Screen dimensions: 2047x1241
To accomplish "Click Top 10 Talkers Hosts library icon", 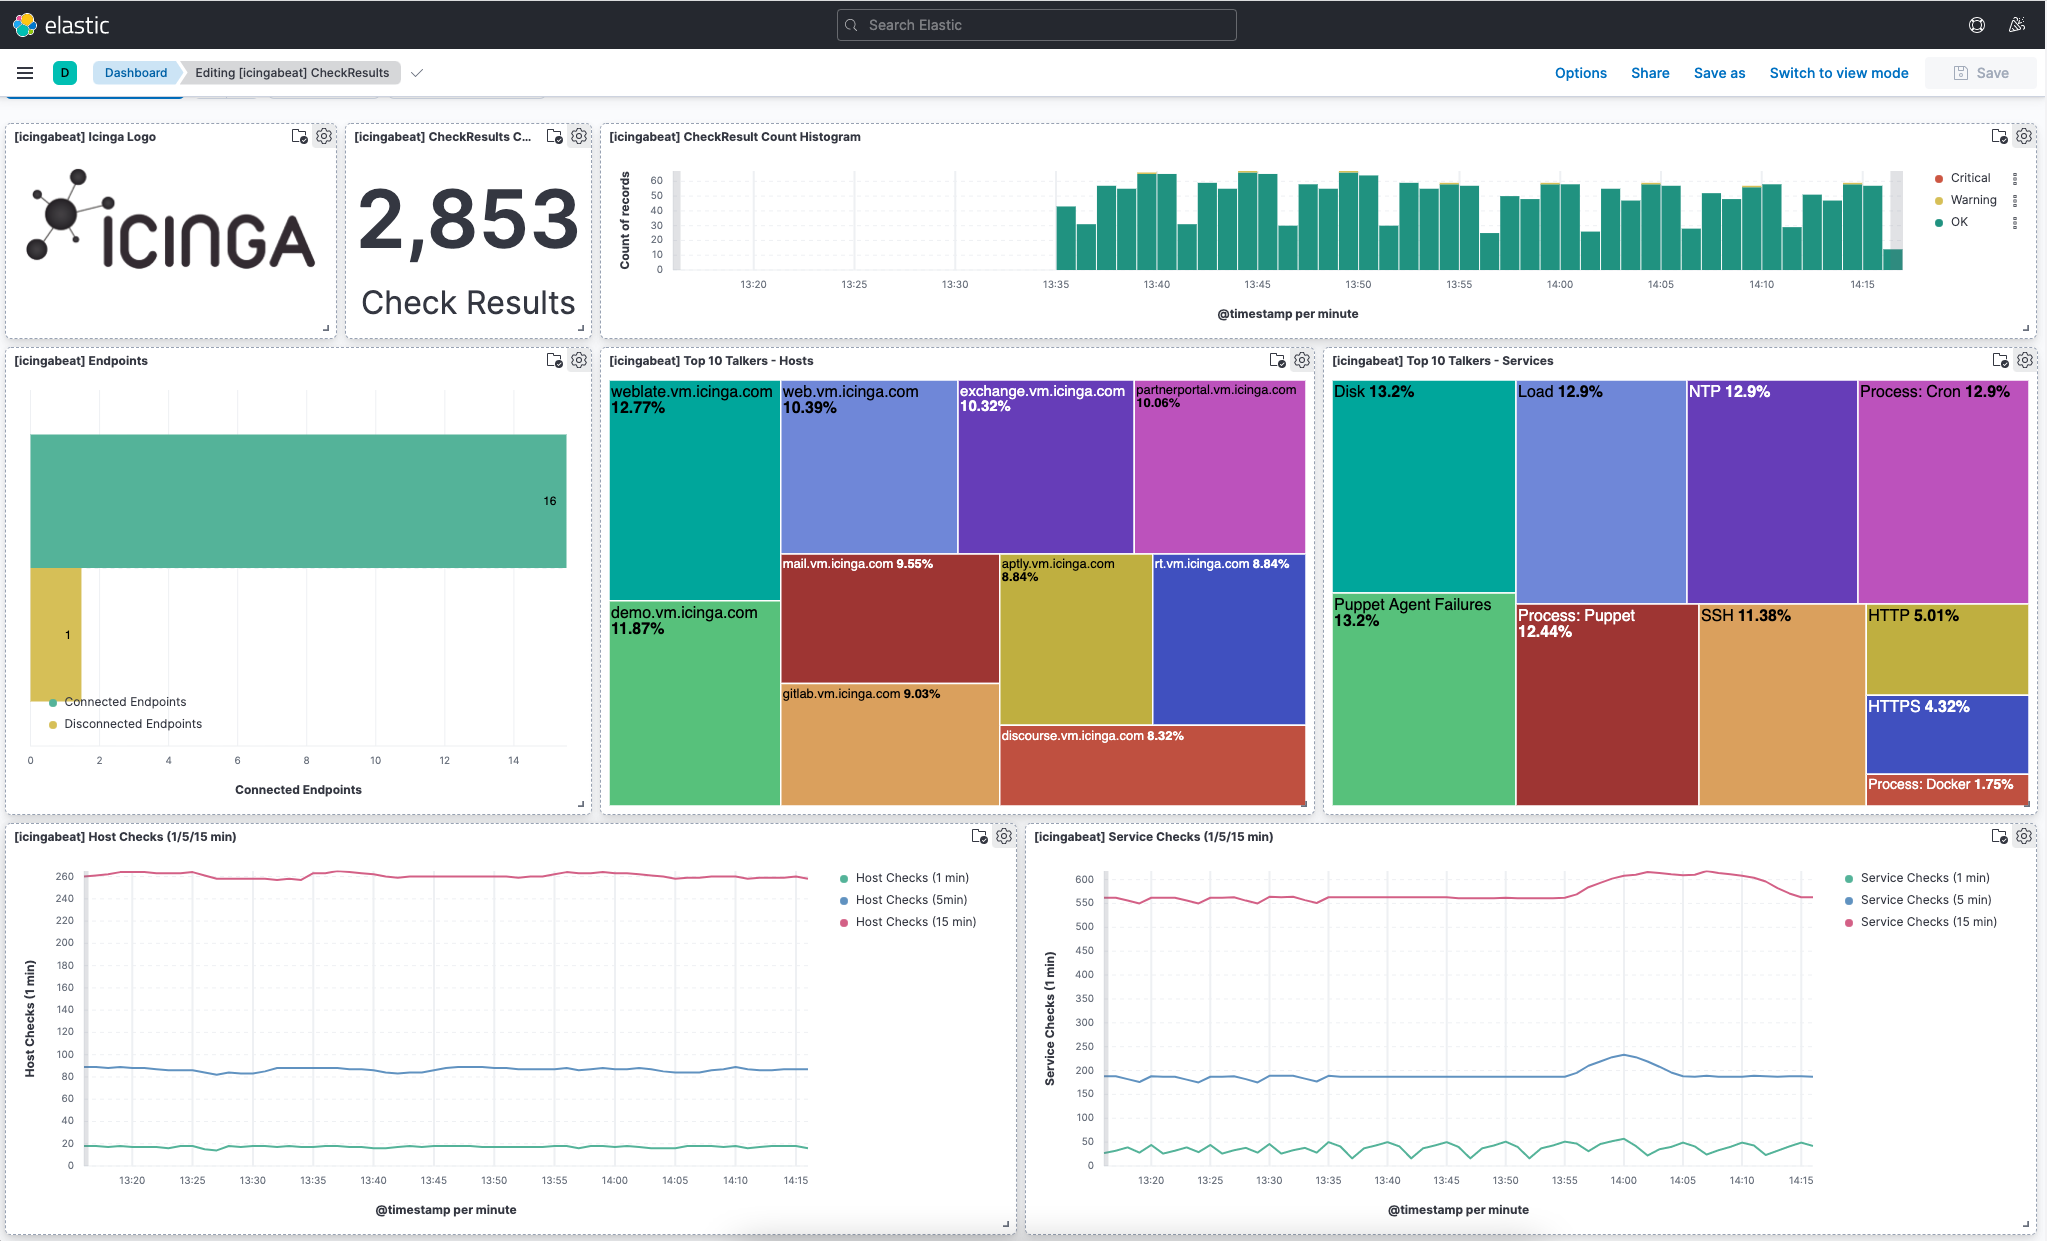I will pyautogui.click(x=1277, y=360).
